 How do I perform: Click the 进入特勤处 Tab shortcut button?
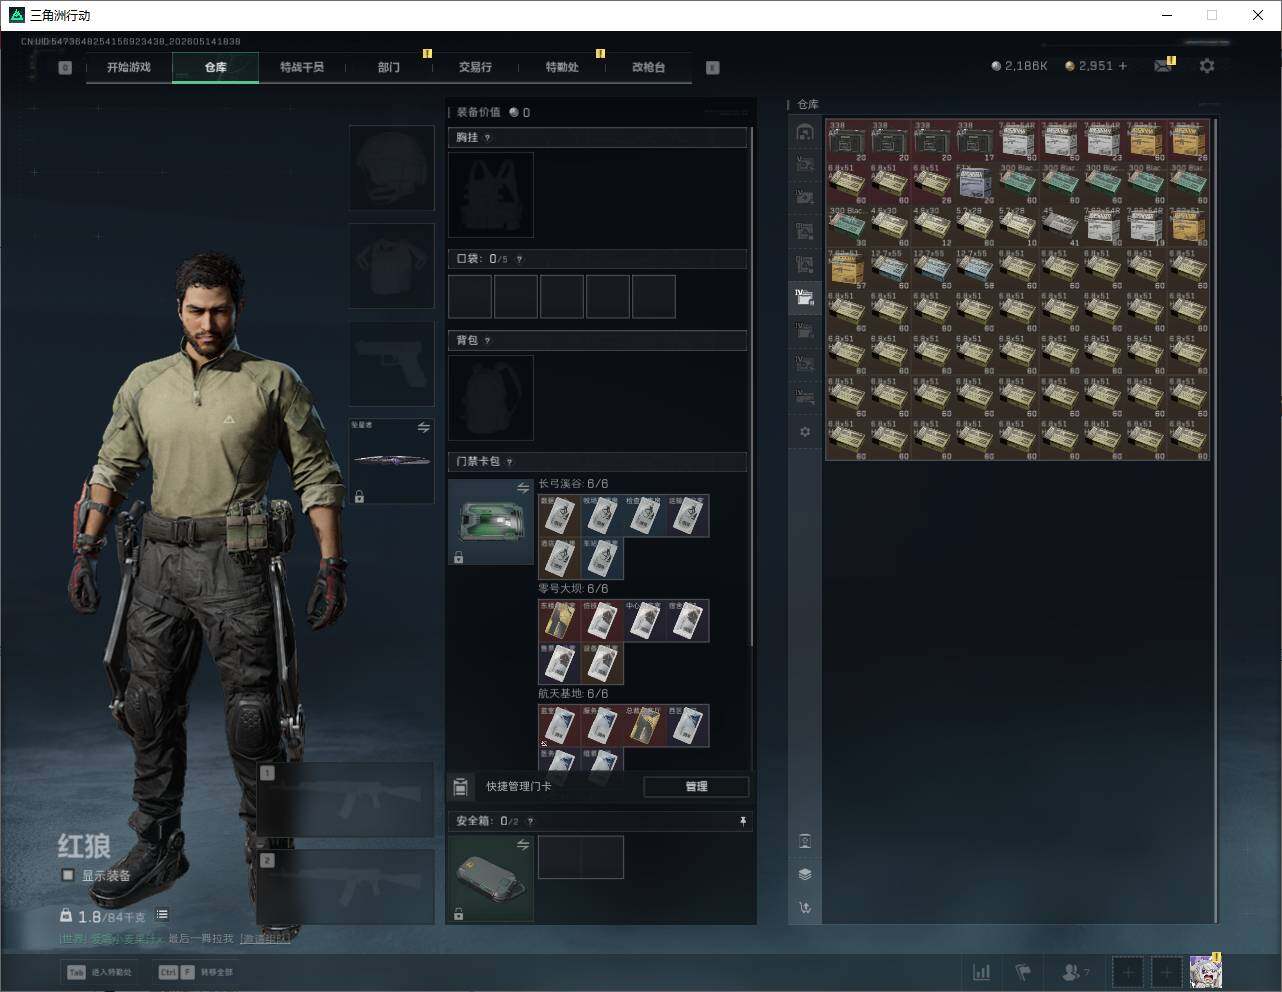click(99, 972)
